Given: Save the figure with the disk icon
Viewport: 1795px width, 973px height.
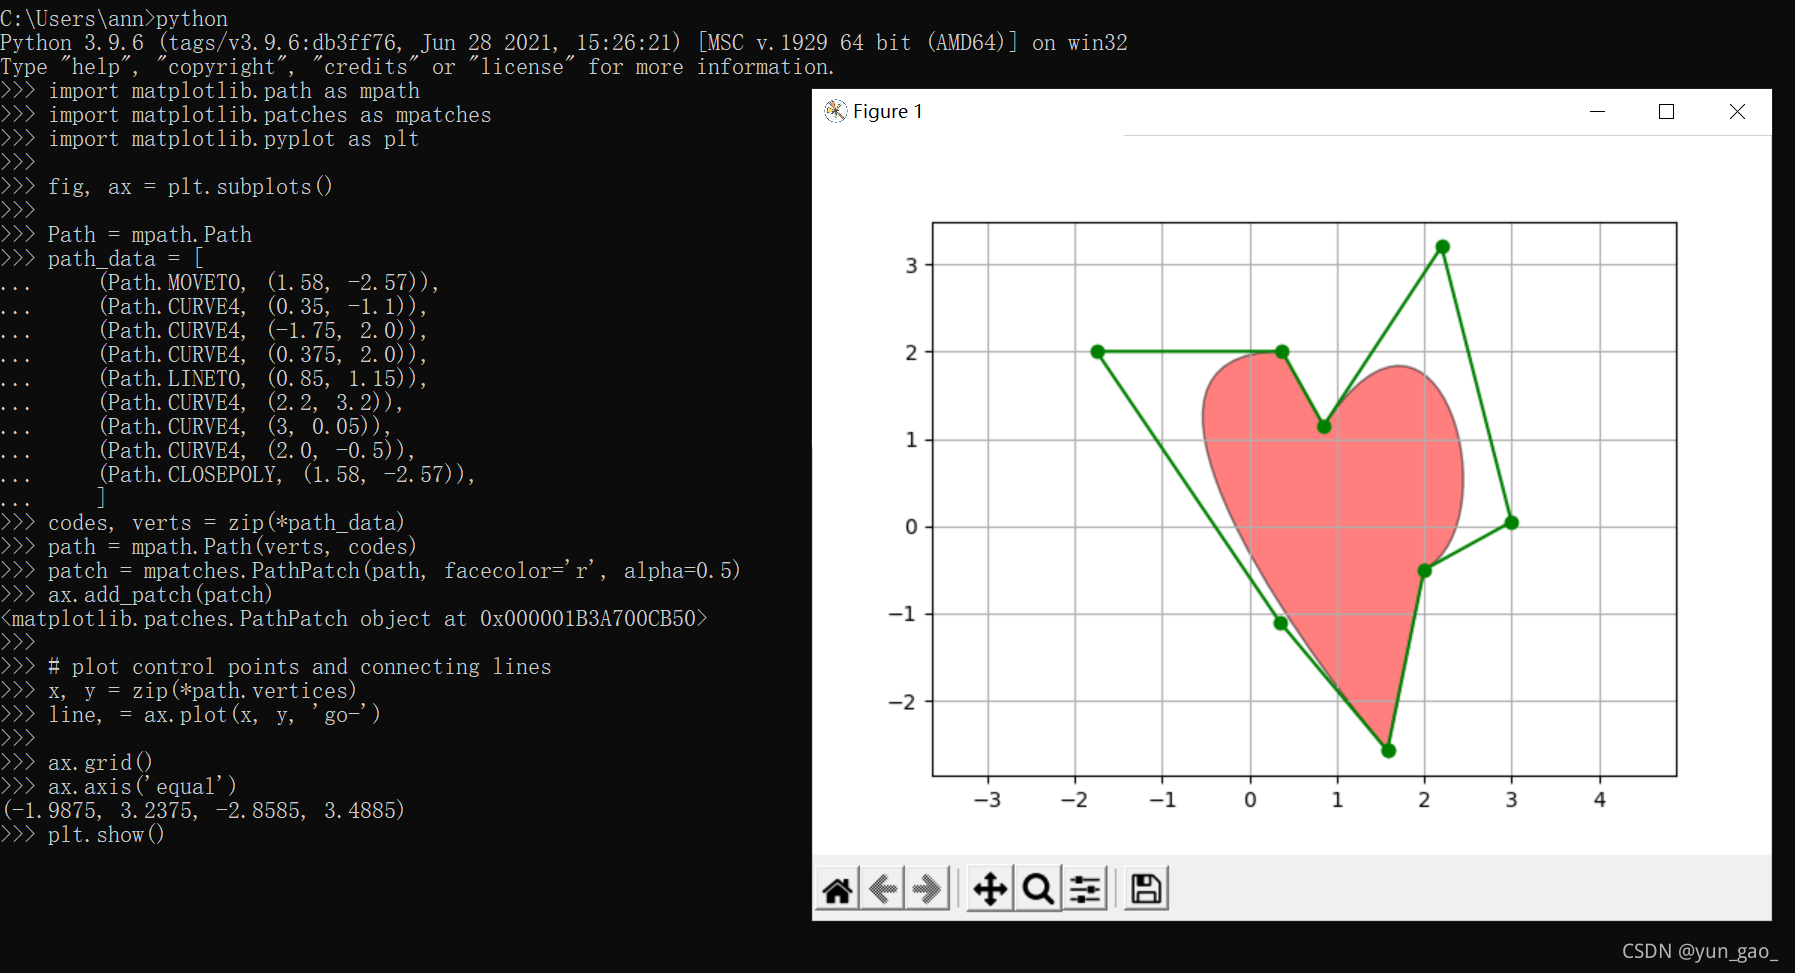Looking at the screenshot, I should [1146, 888].
